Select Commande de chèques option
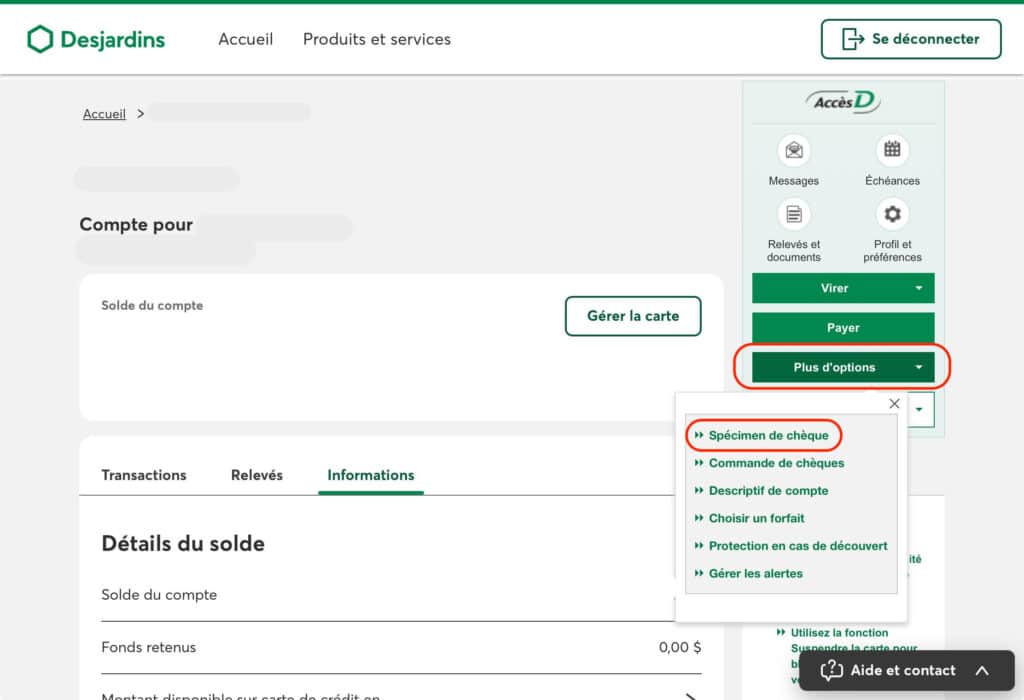1024x700 pixels. (776, 463)
